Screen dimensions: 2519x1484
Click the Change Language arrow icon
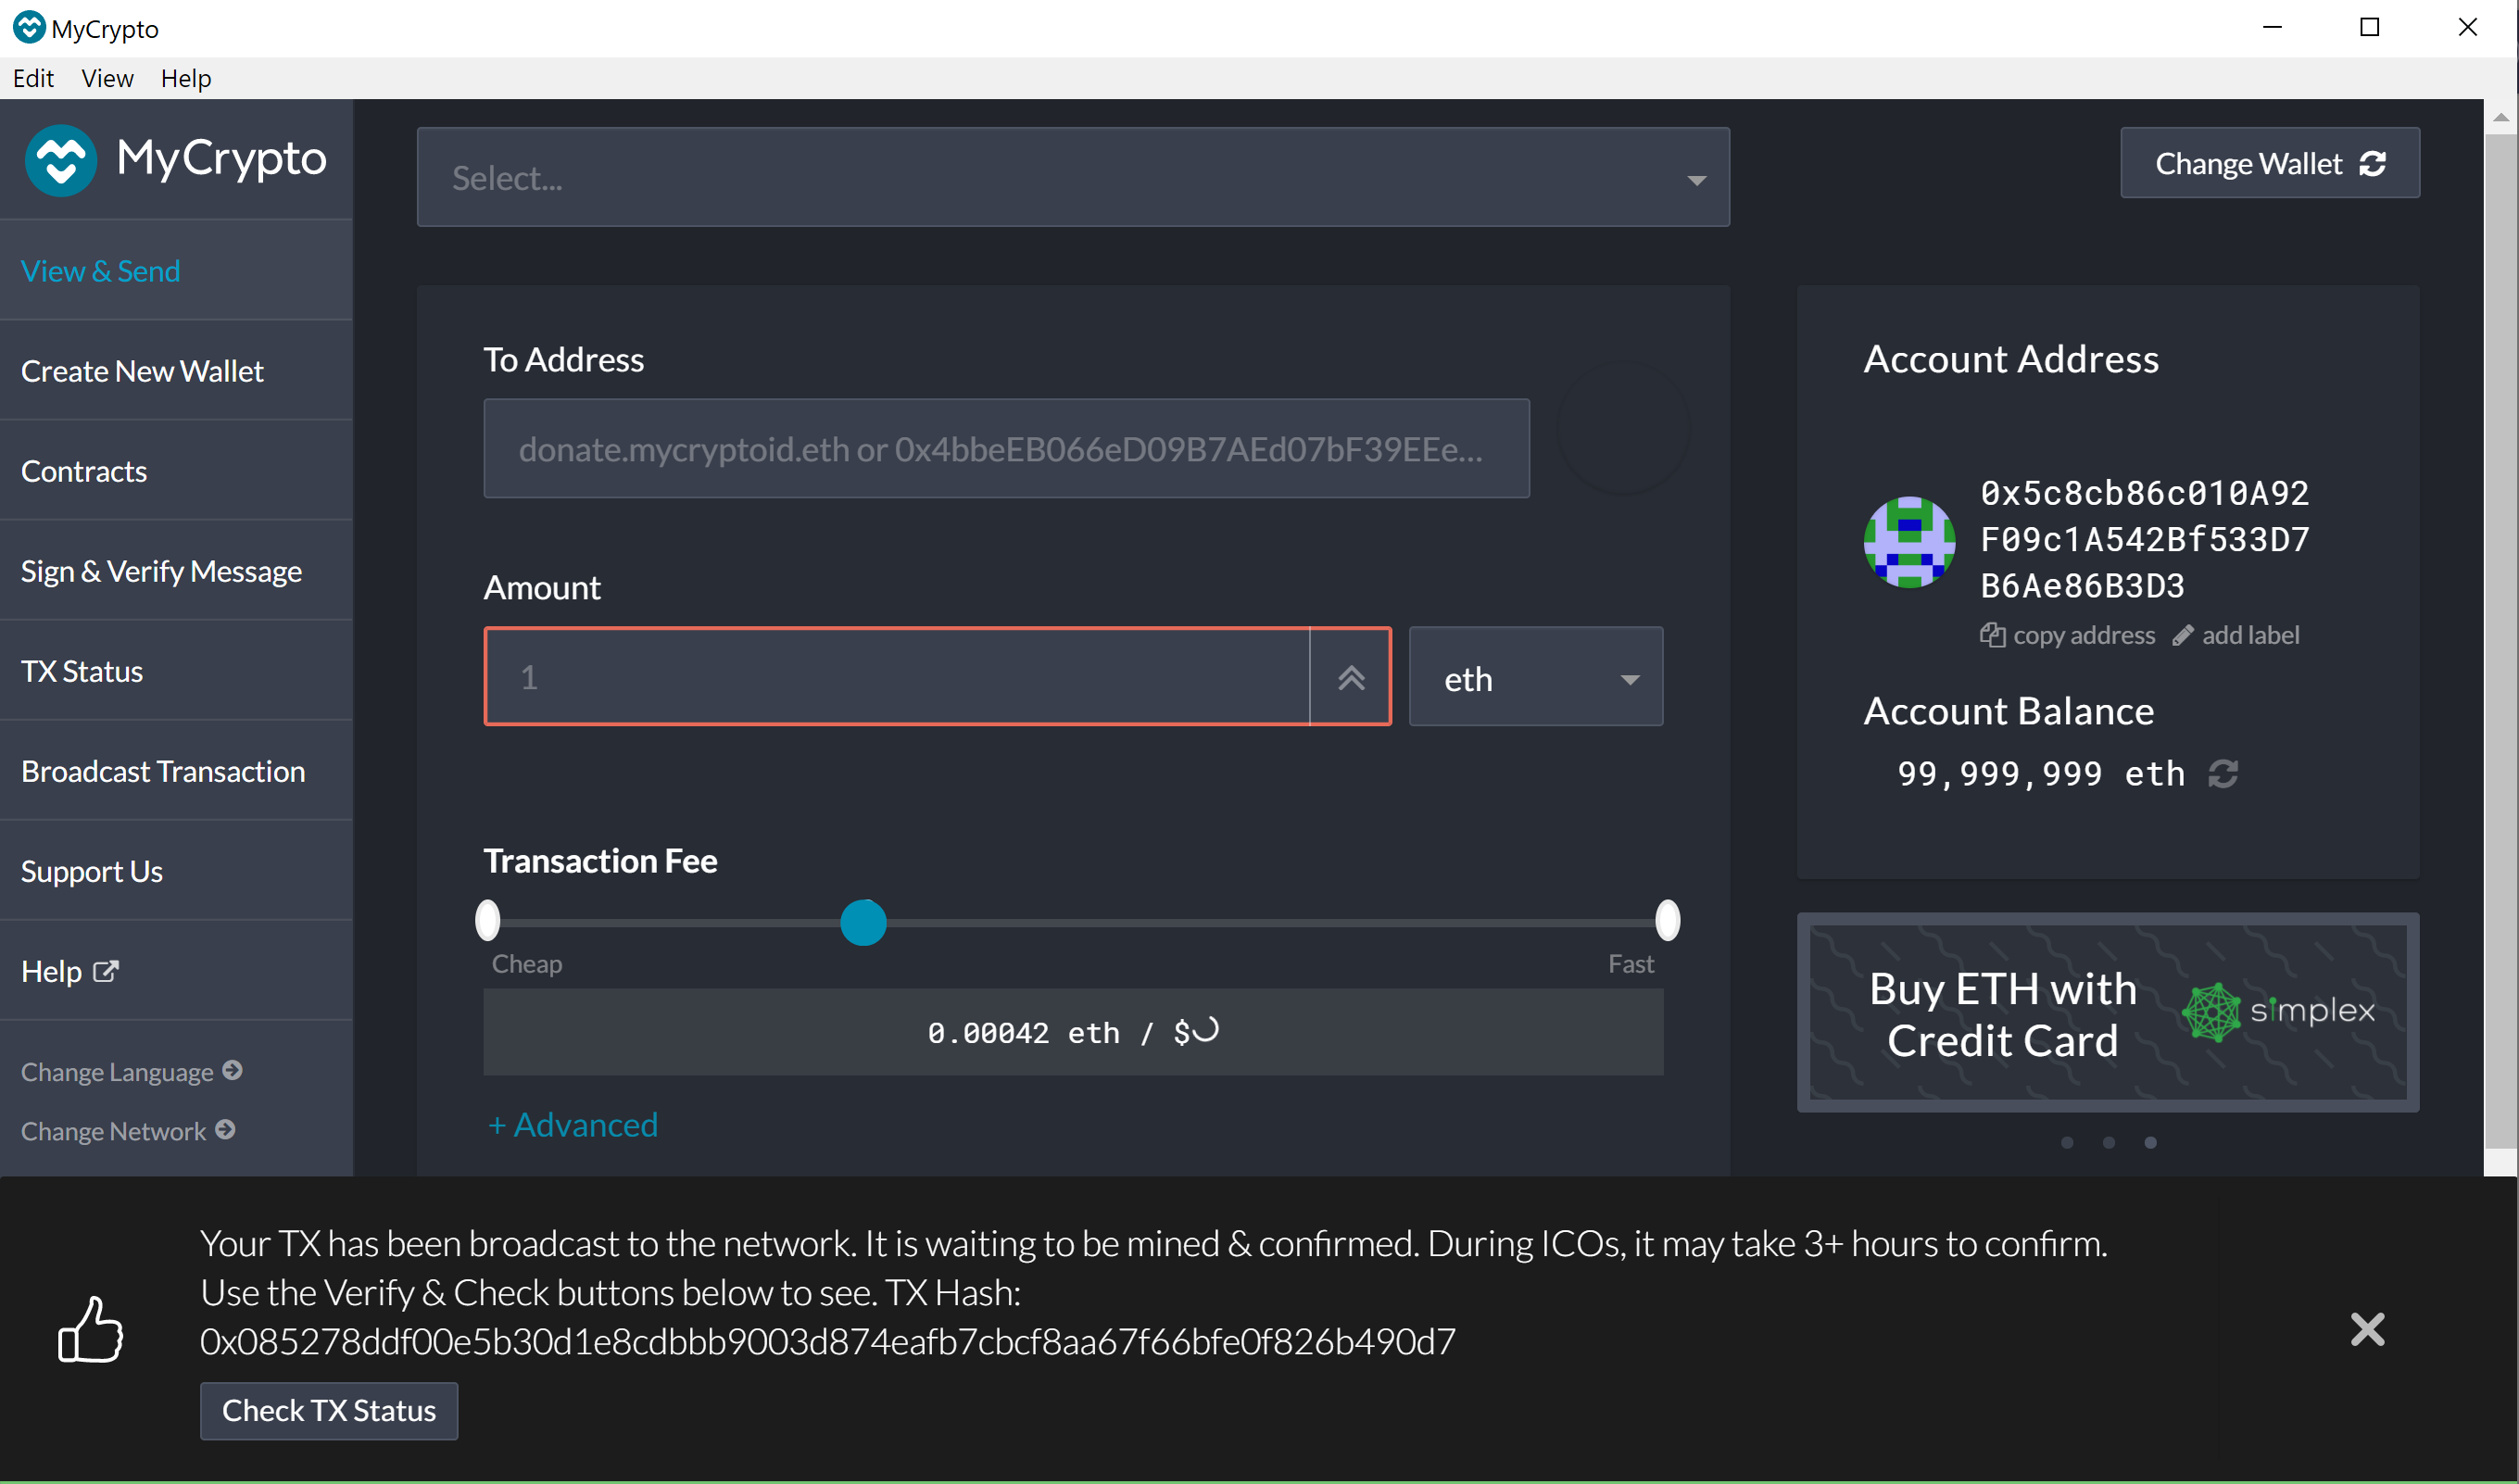coord(232,1070)
